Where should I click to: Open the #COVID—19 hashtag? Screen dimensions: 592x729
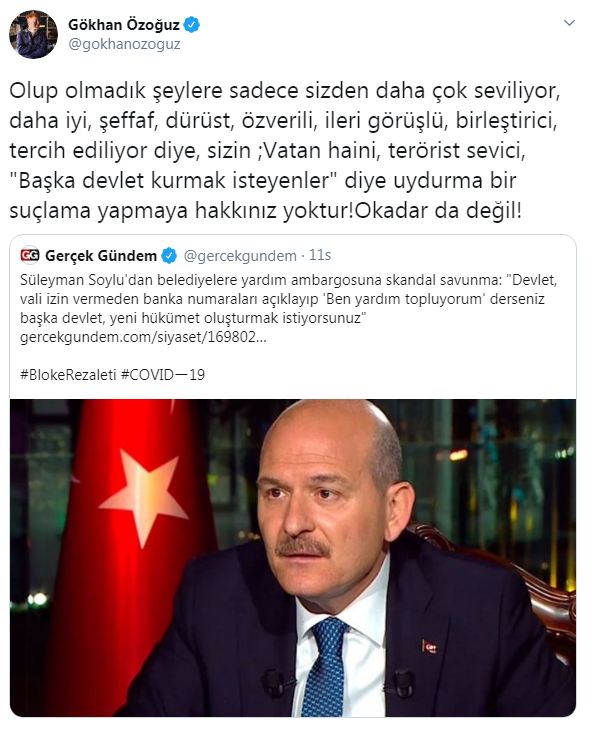pyautogui.click(x=163, y=375)
